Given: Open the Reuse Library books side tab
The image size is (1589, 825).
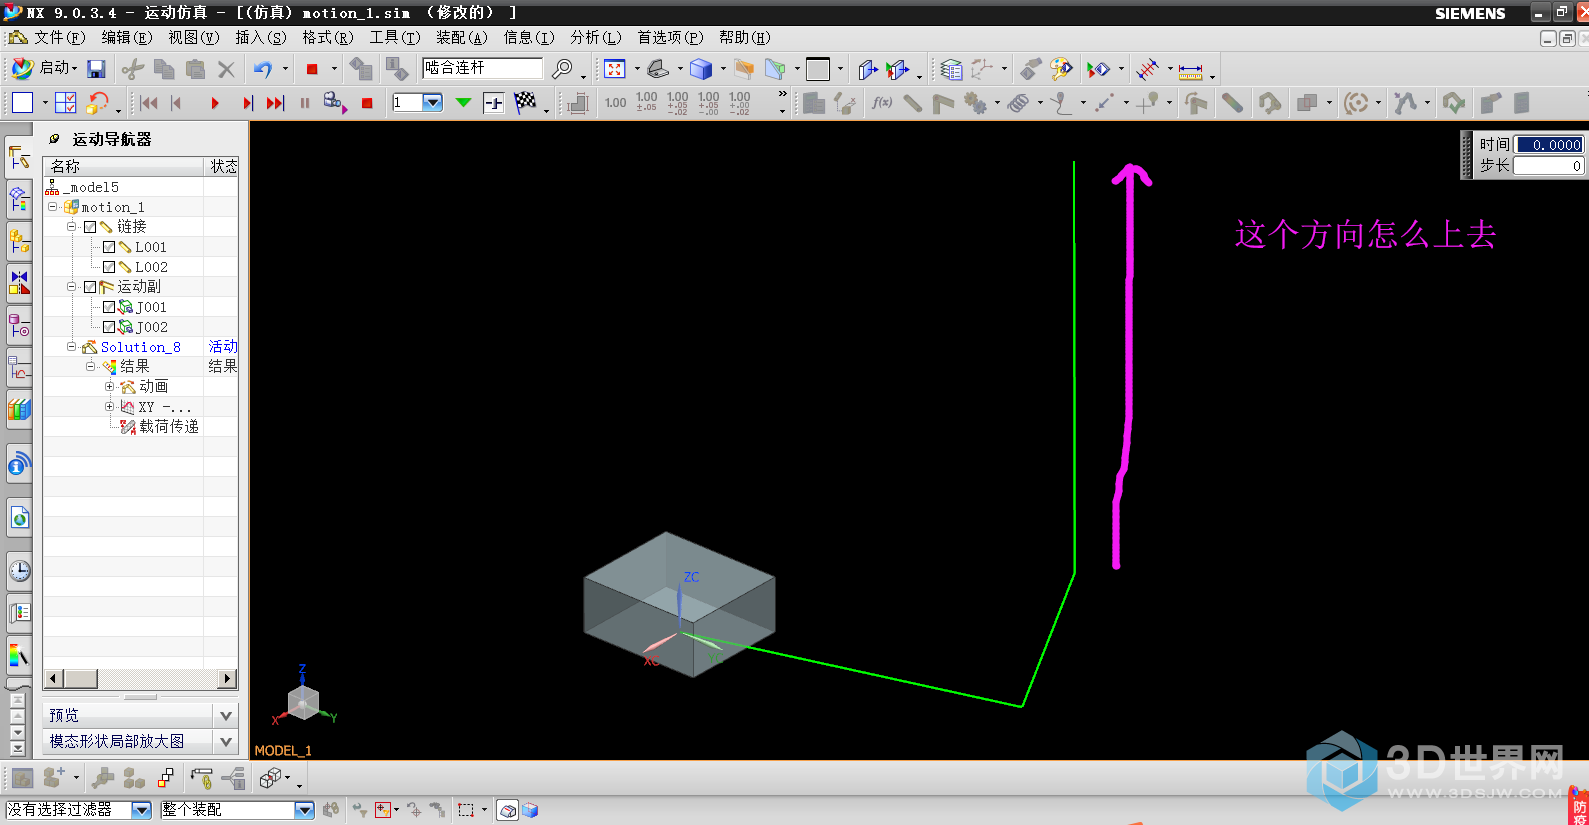Looking at the screenshot, I should pos(19,410).
